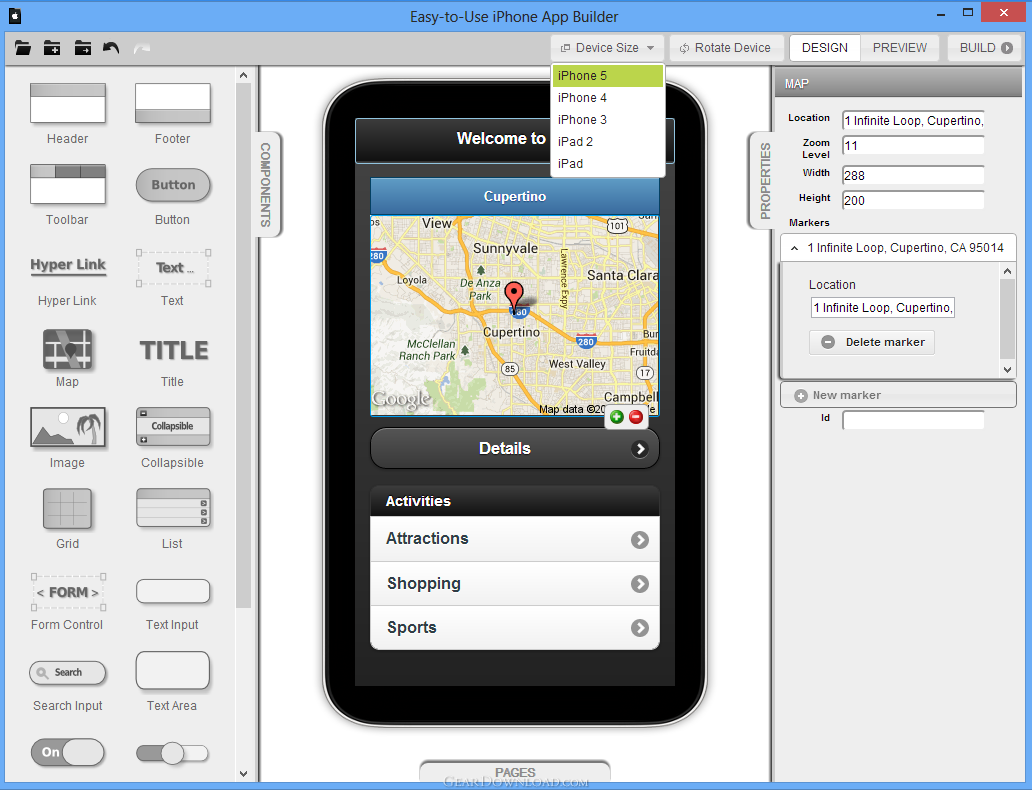Open the Sports list item
1032x790 pixels.
click(x=515, y=627)
